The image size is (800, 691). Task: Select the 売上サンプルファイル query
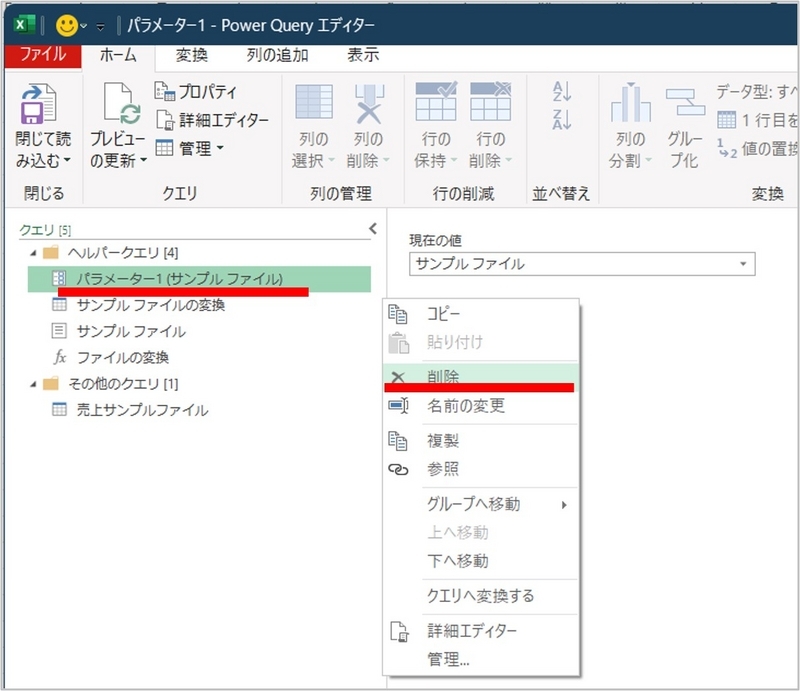tap(142, 410)
